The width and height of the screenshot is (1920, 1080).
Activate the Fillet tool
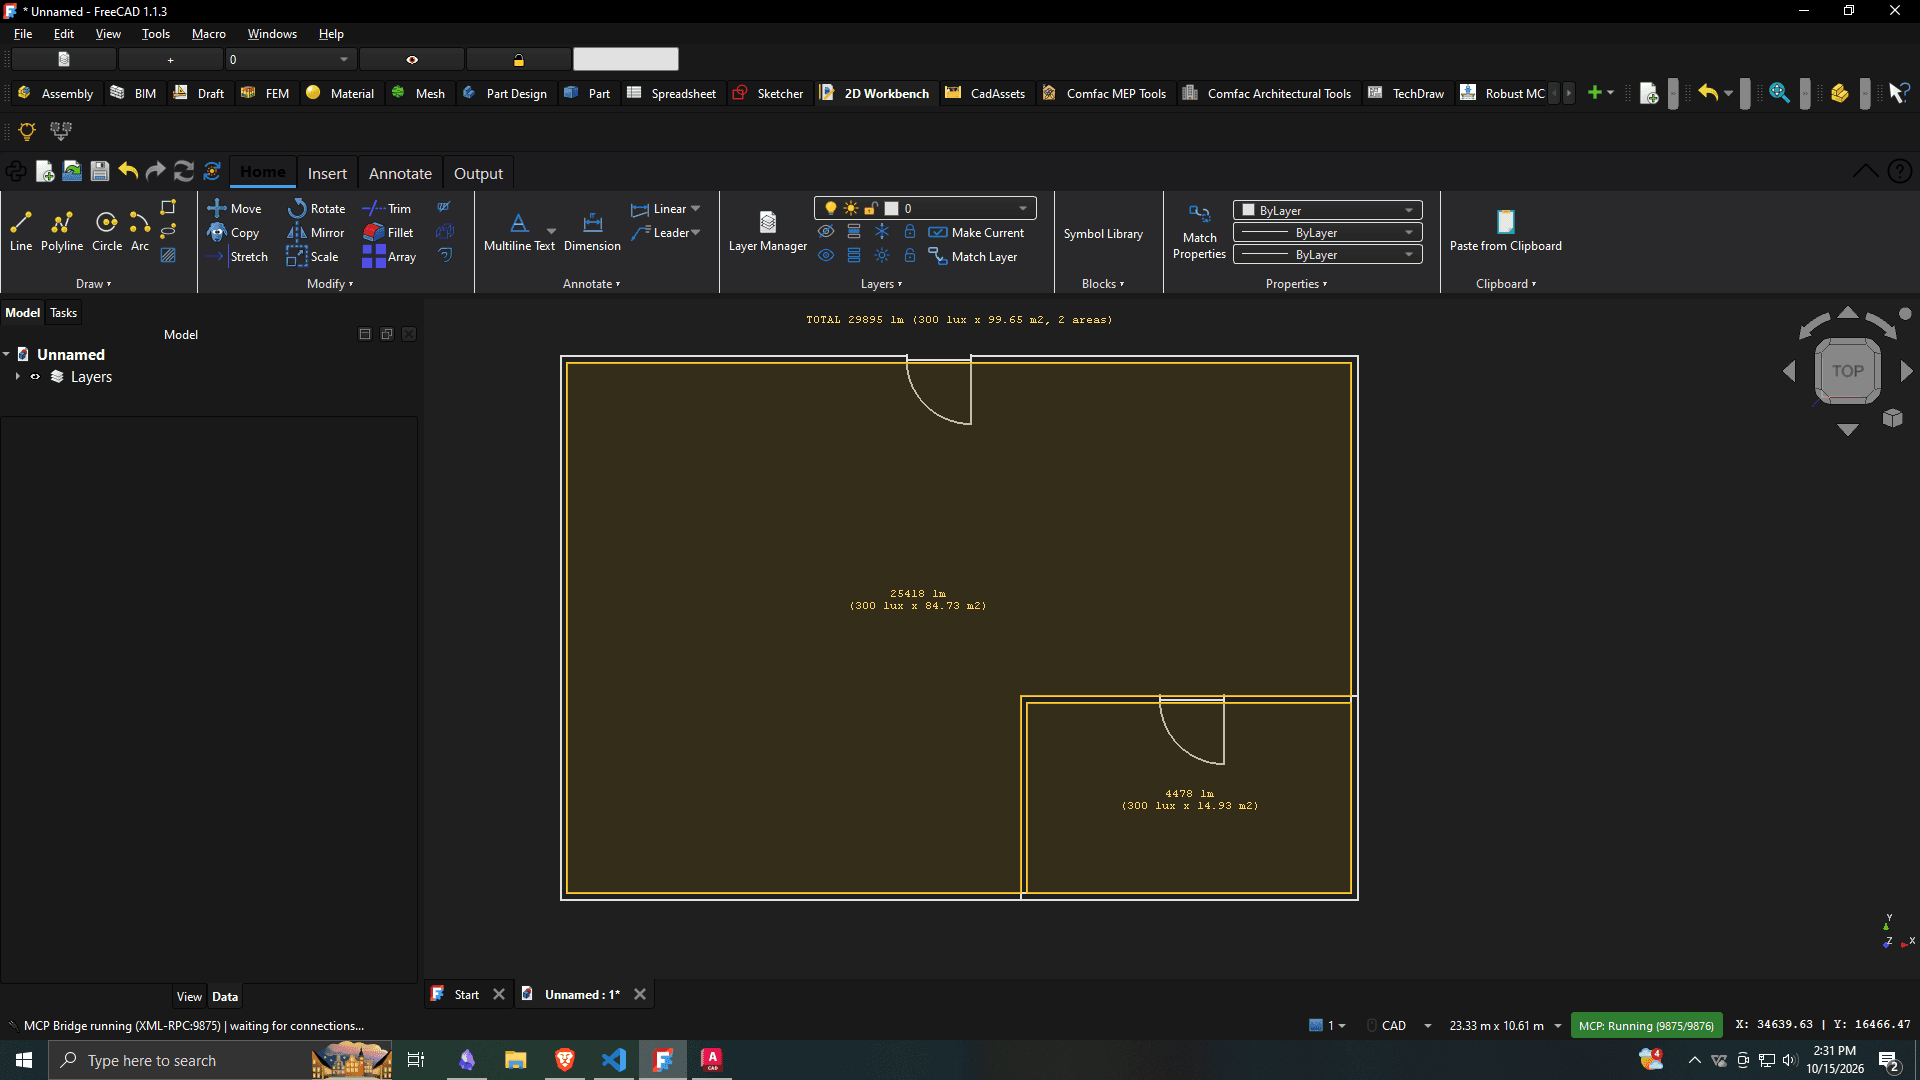coord(388,232)
